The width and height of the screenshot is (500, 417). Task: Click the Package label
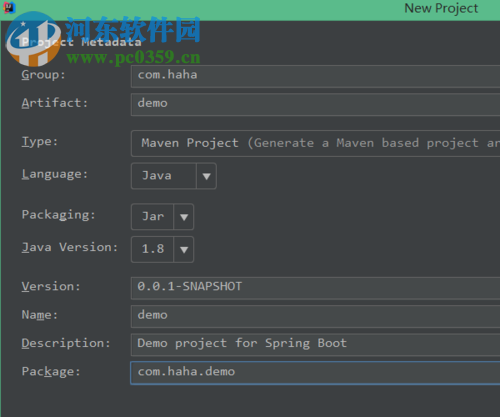point(51,372)
